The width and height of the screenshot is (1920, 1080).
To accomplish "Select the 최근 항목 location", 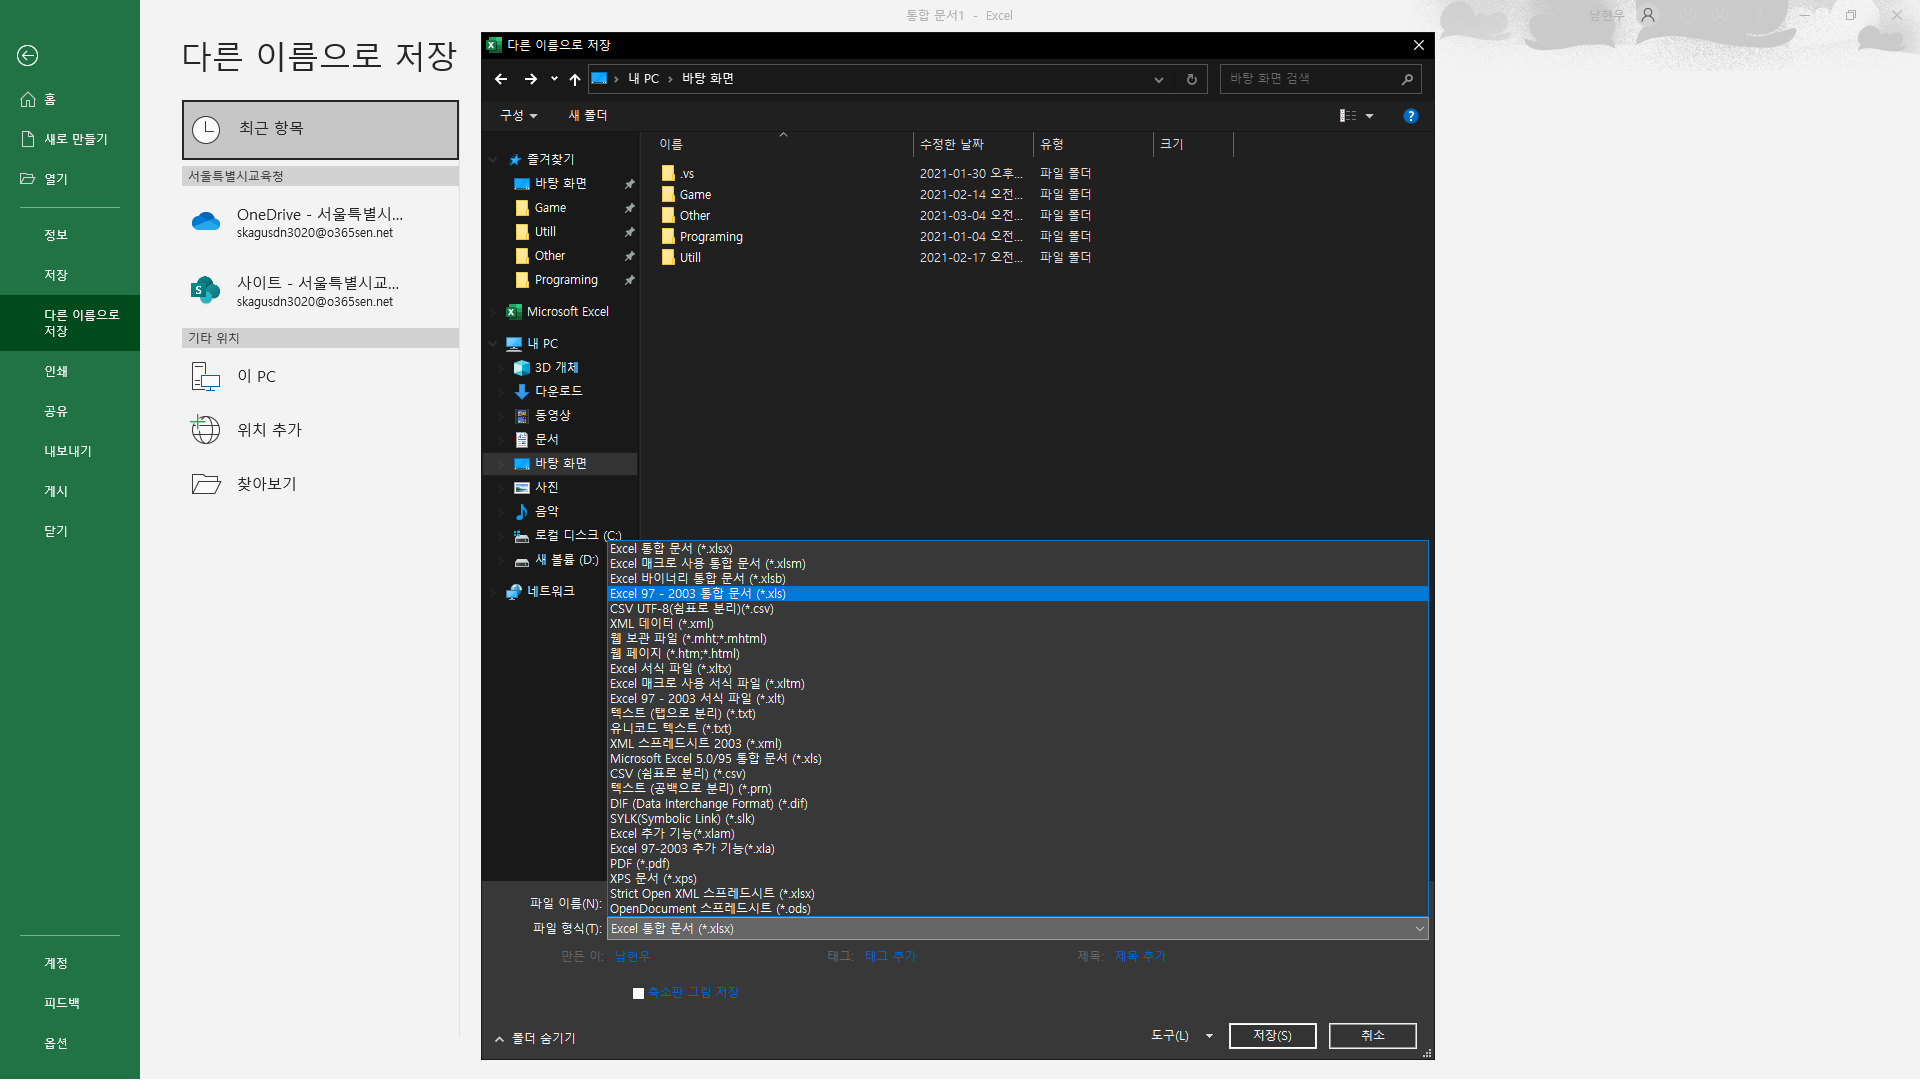I will 320,129.
